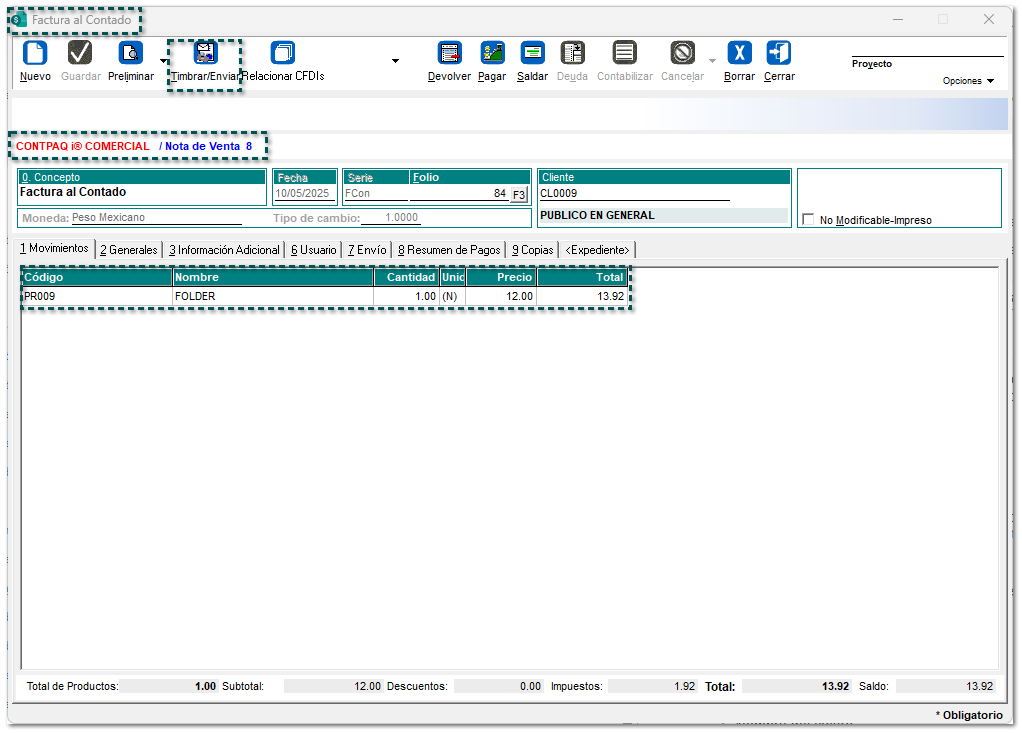Click the Pagar icon

[492, 54]
